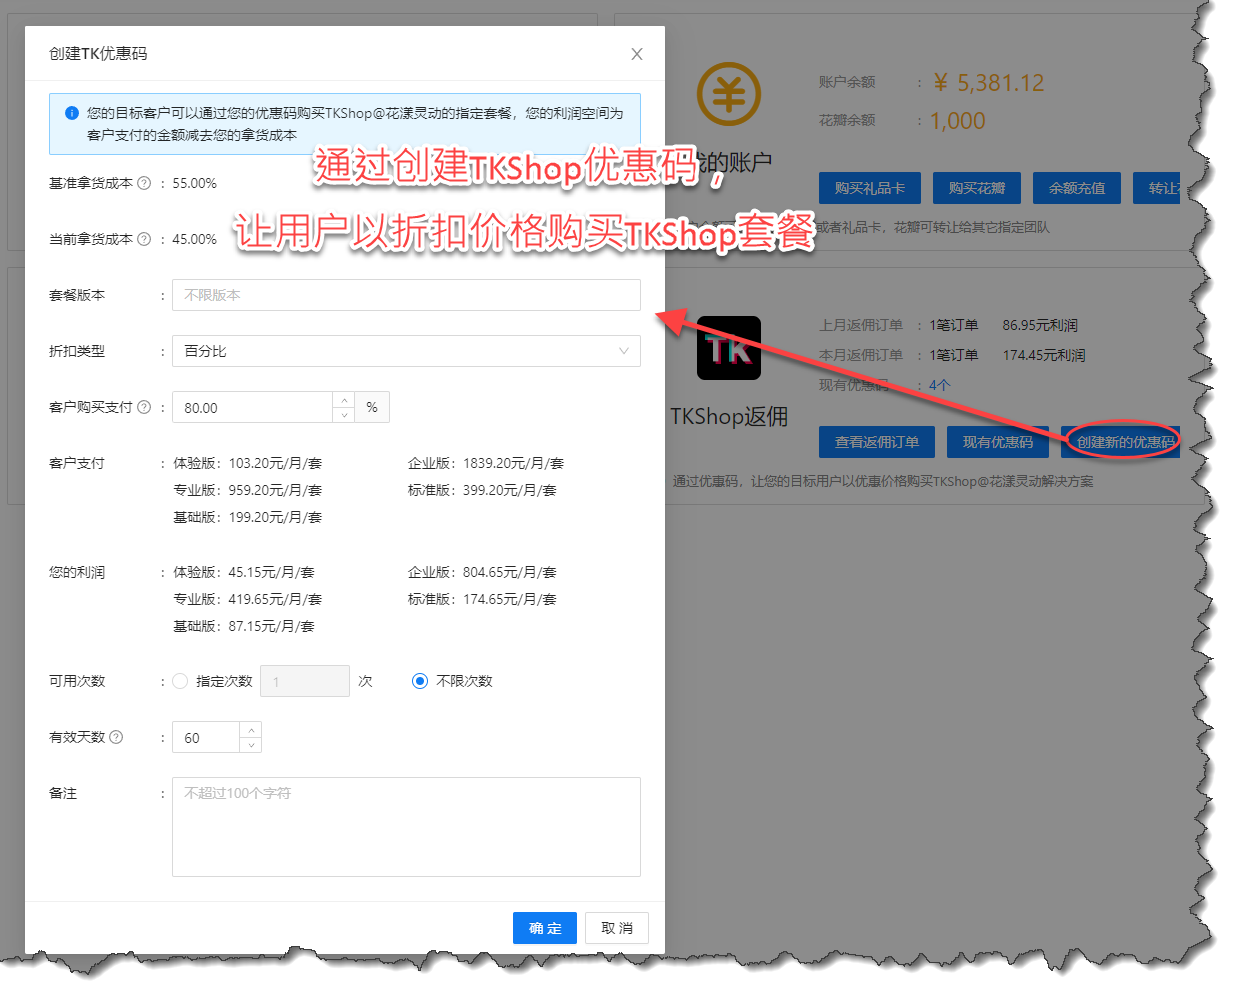Increase 有效天数 with the up arrow
The width and height of the screenshot is (1235, 994).
(251, 730)
